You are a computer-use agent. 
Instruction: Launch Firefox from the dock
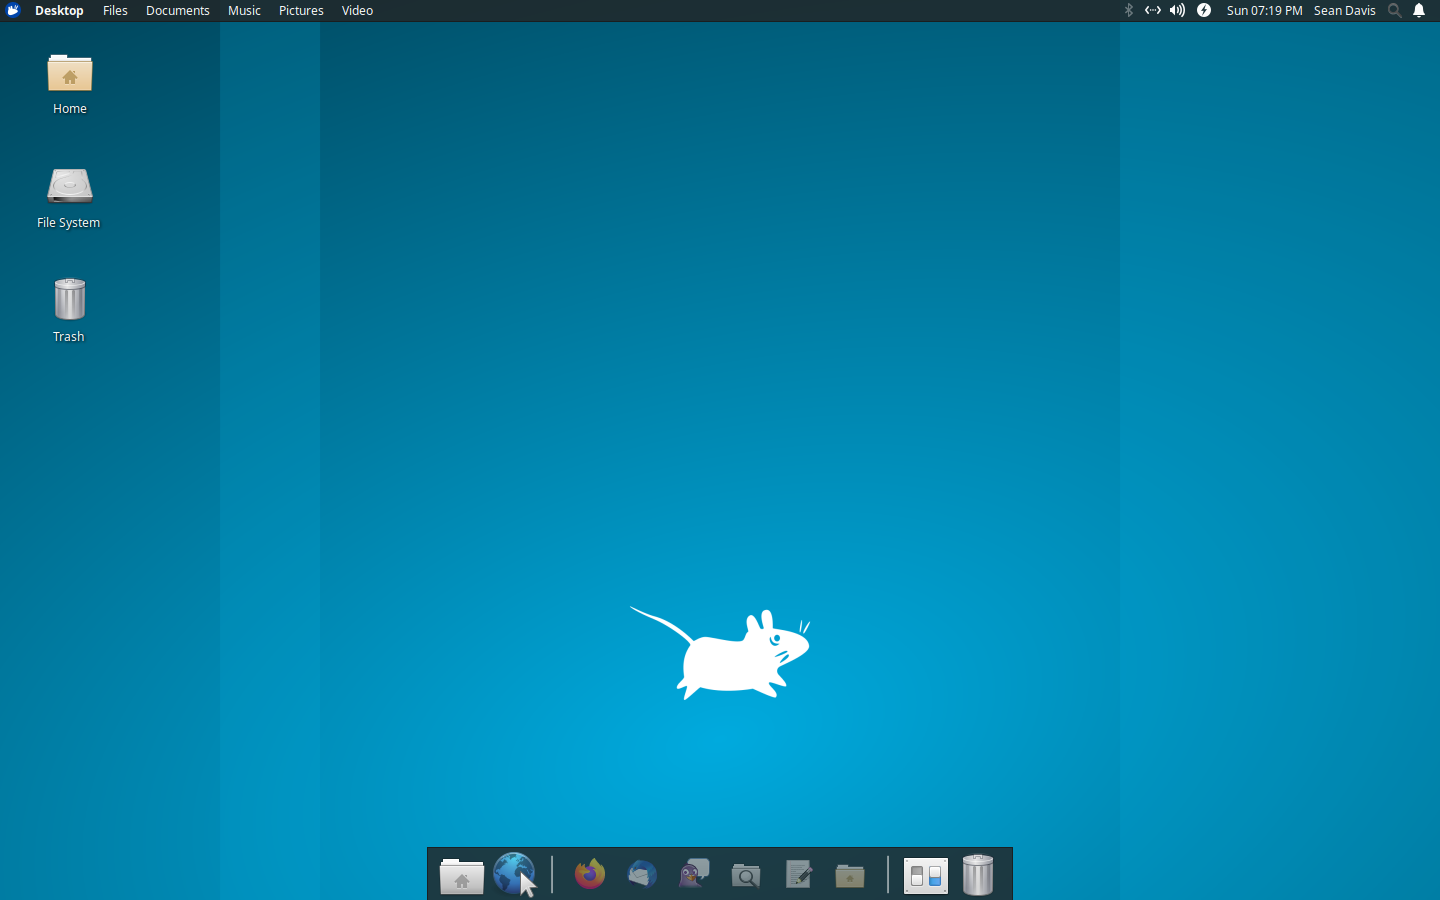point(589,875)
